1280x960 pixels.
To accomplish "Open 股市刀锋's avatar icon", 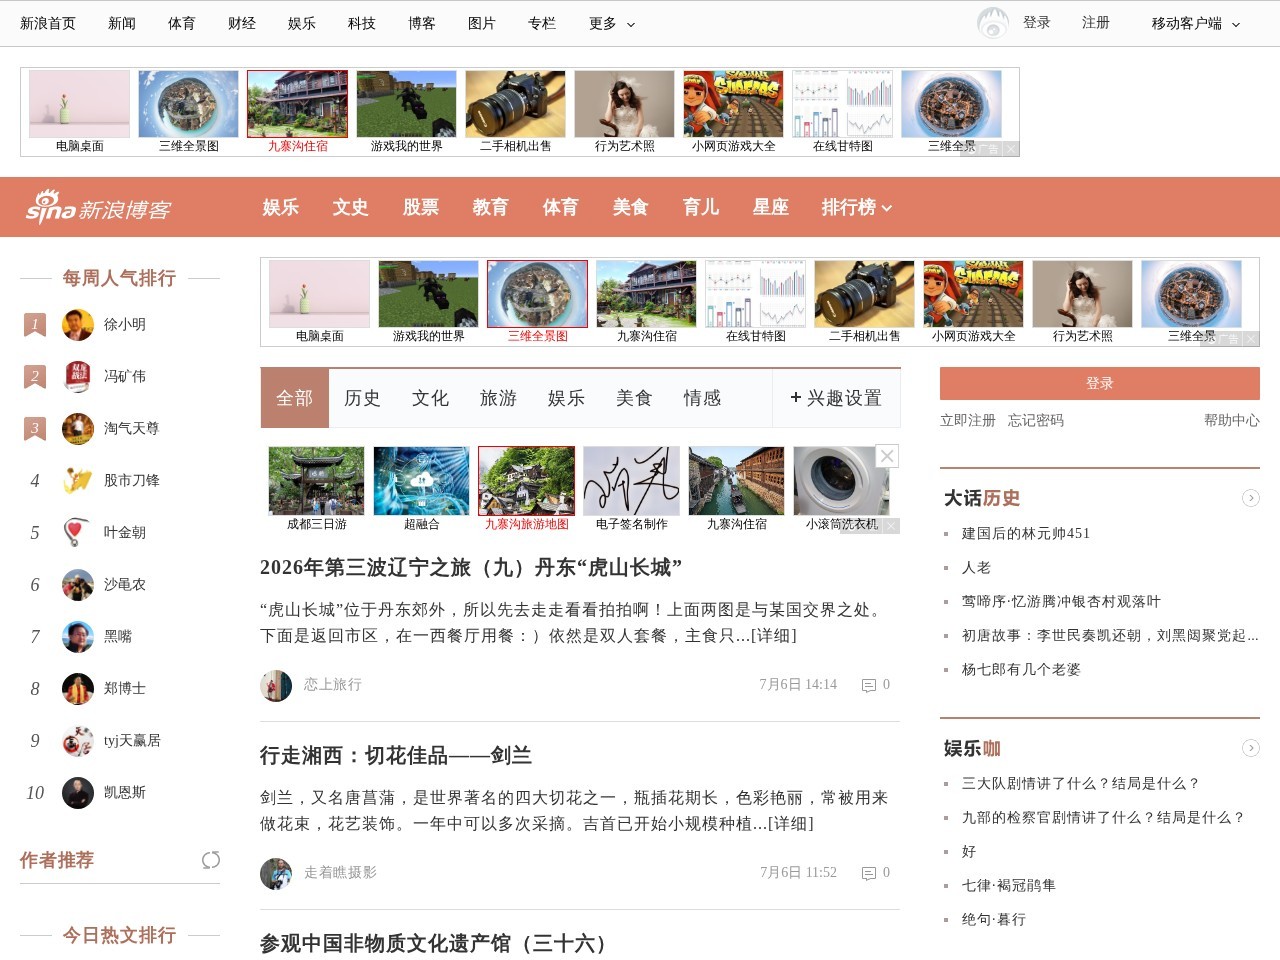I will (x=78, y=480).
